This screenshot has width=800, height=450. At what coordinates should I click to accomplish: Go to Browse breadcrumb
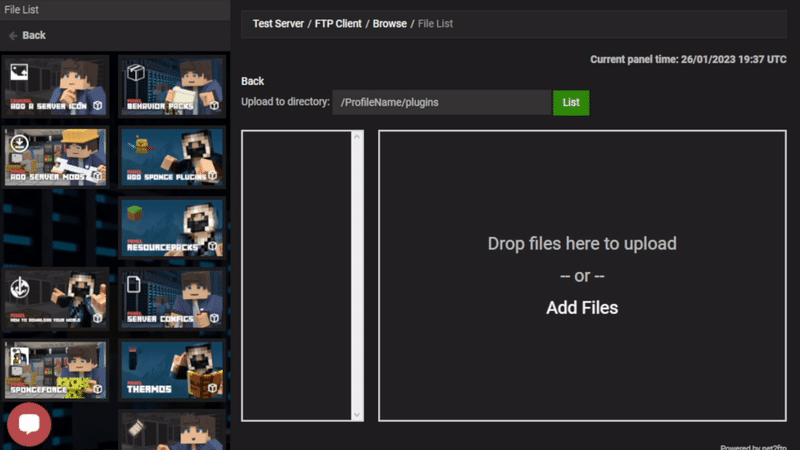click(389, 24)
